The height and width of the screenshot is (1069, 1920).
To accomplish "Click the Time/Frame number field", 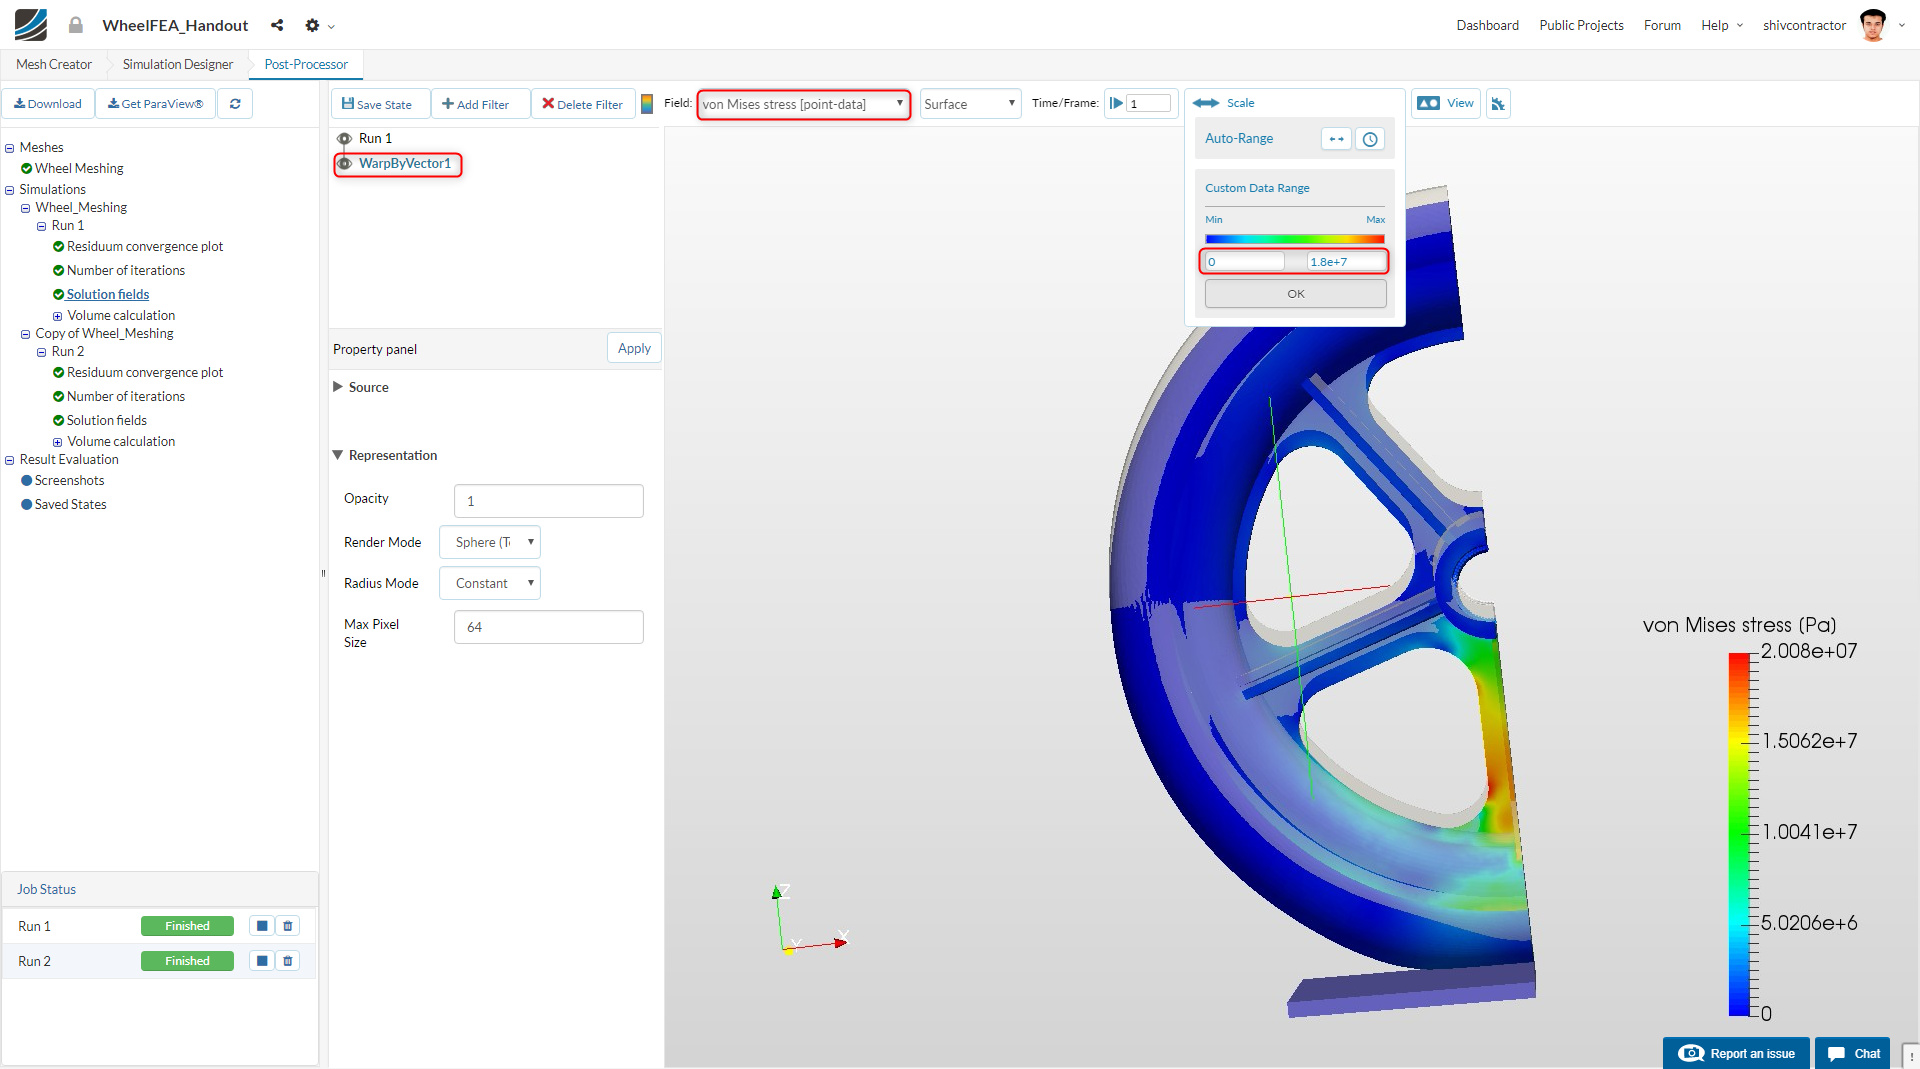I will point(1148,104).
